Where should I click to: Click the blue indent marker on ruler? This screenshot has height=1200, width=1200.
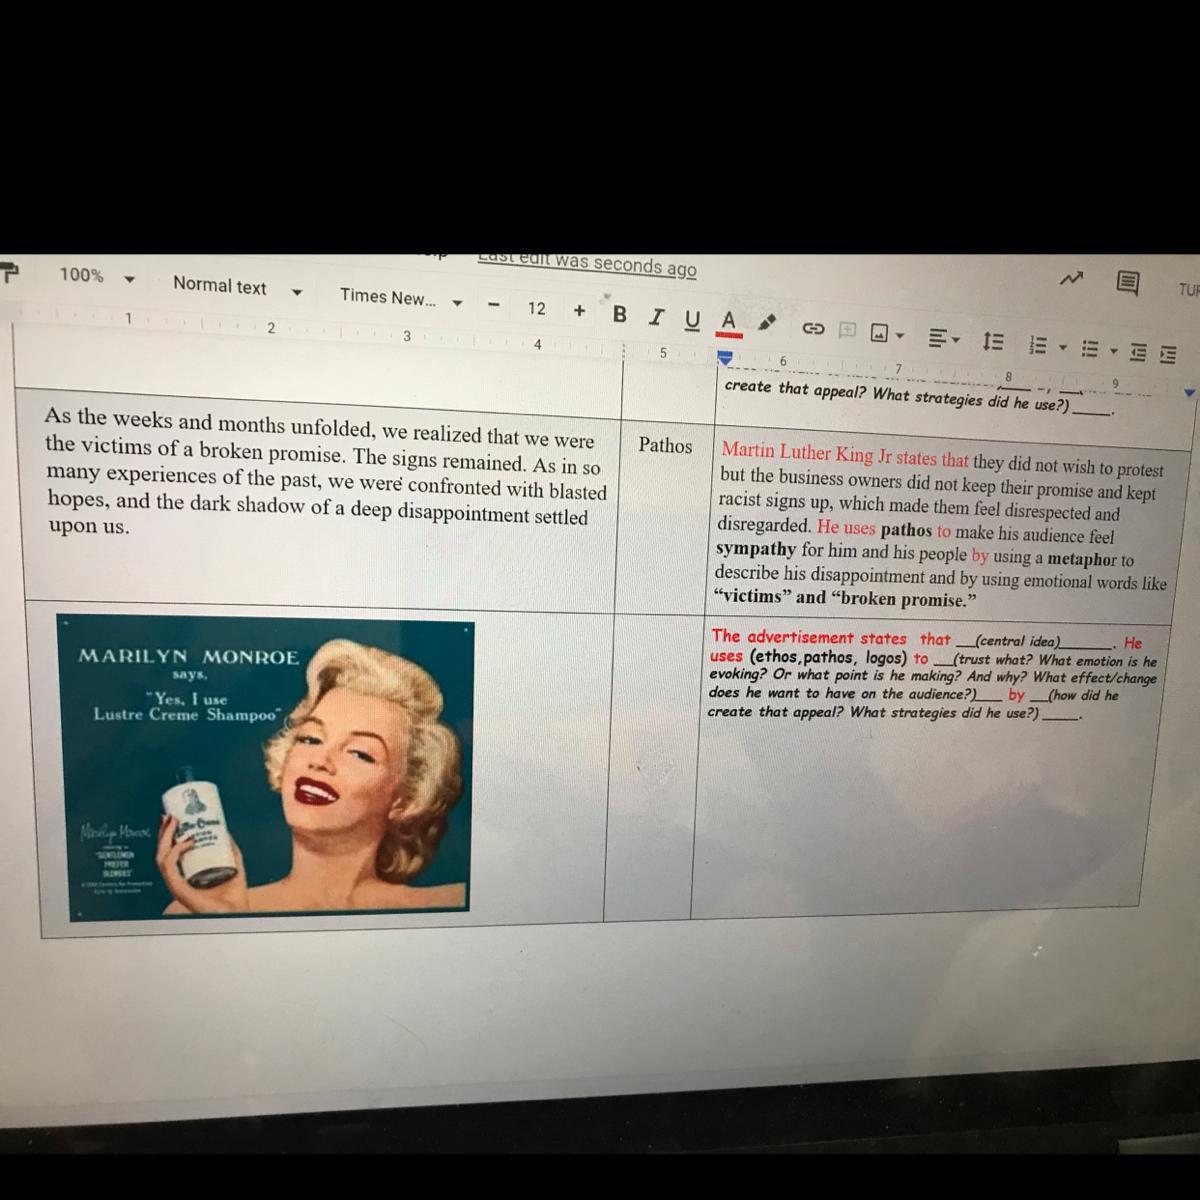[x=723, y=357]
